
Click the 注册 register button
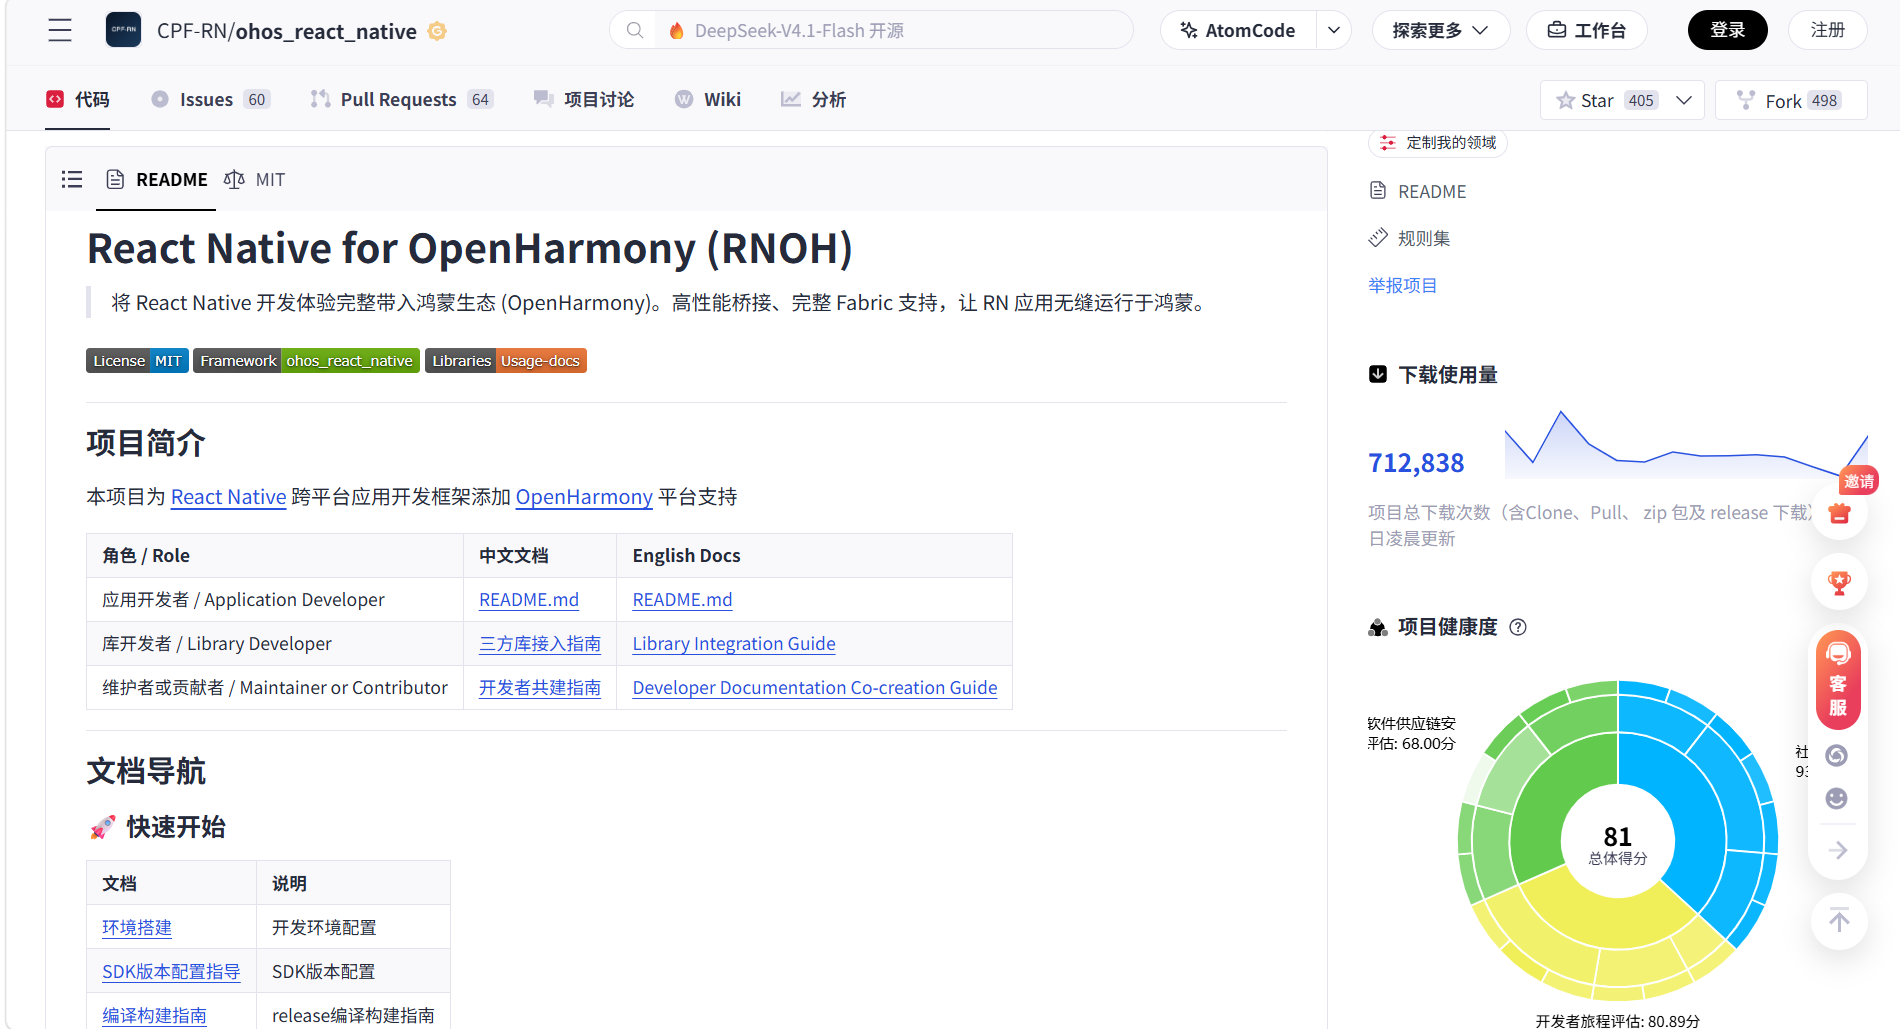click(1827, 30)
